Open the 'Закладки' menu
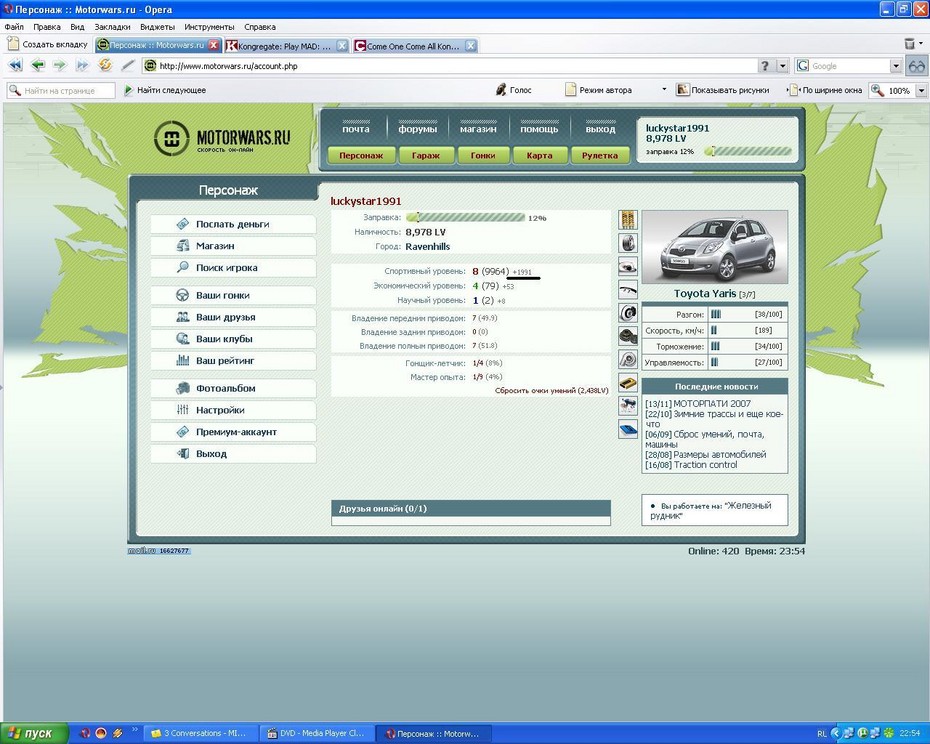This screenshot has height=744, width=930. coord(112,27)
